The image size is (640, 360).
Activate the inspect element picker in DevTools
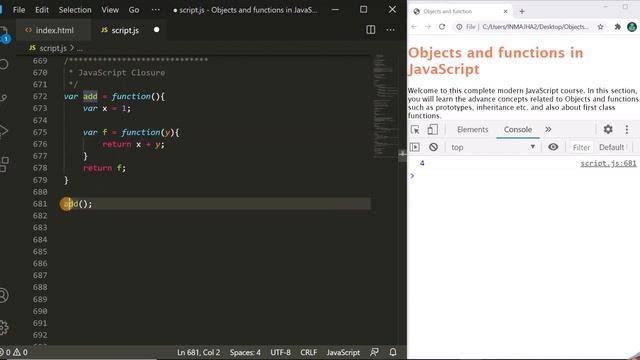coord(415,129)
